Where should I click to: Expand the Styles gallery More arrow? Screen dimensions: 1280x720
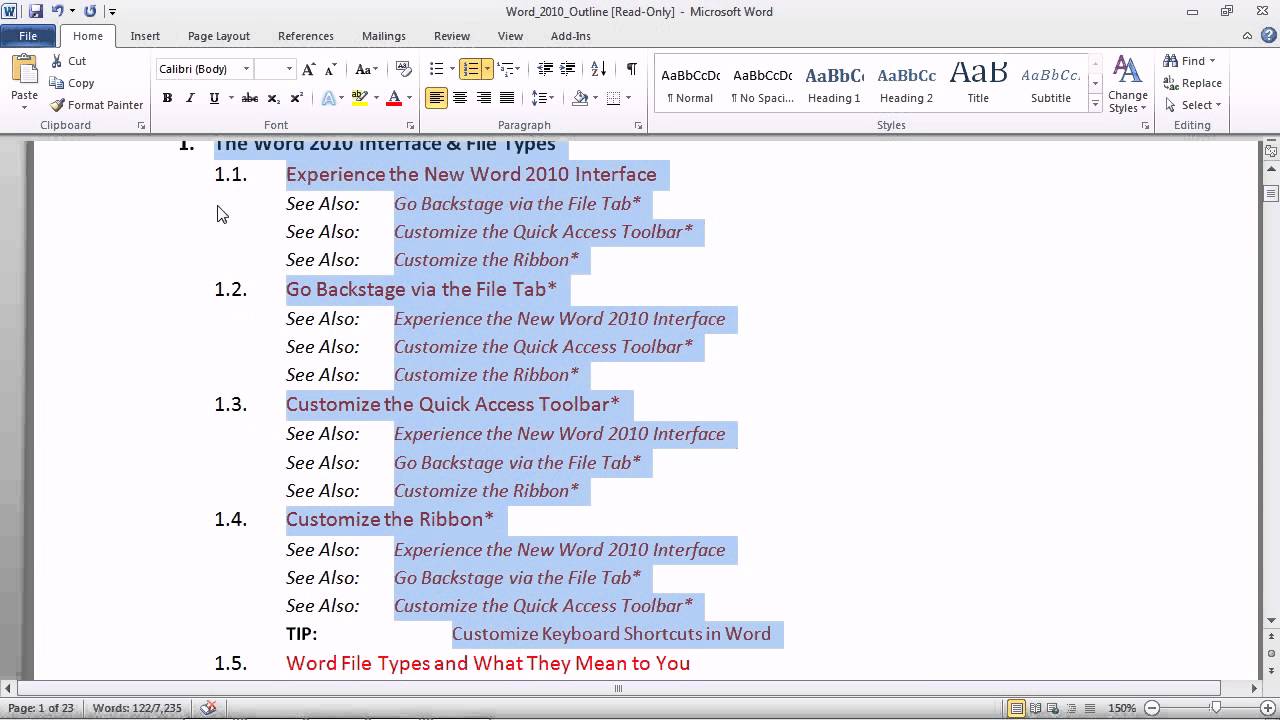(1096, 104)
